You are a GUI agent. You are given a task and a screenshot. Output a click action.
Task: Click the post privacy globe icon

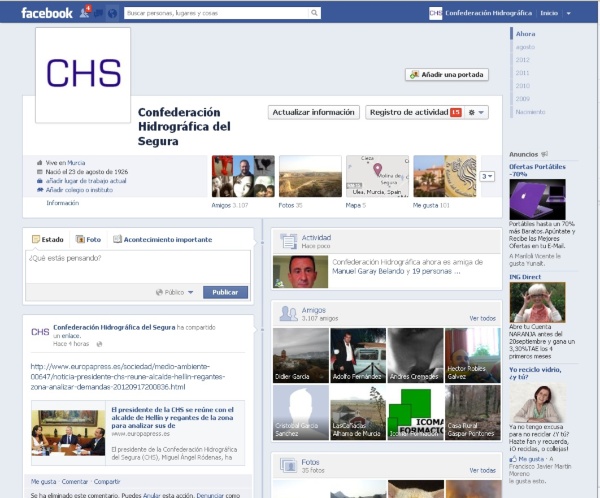(99, 344)
